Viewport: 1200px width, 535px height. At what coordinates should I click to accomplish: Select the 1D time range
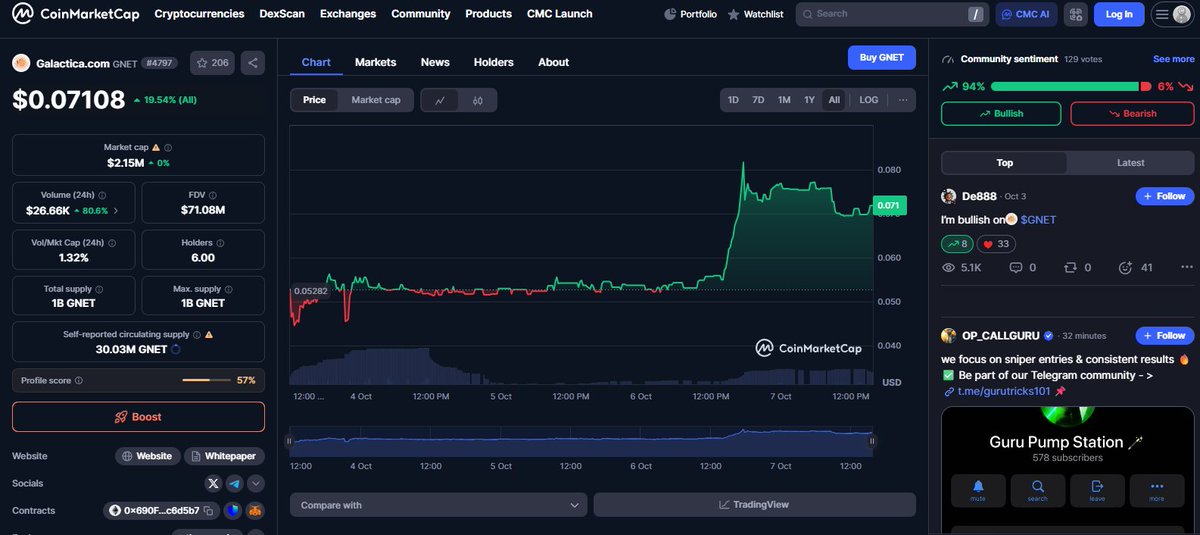click(733, 100)
